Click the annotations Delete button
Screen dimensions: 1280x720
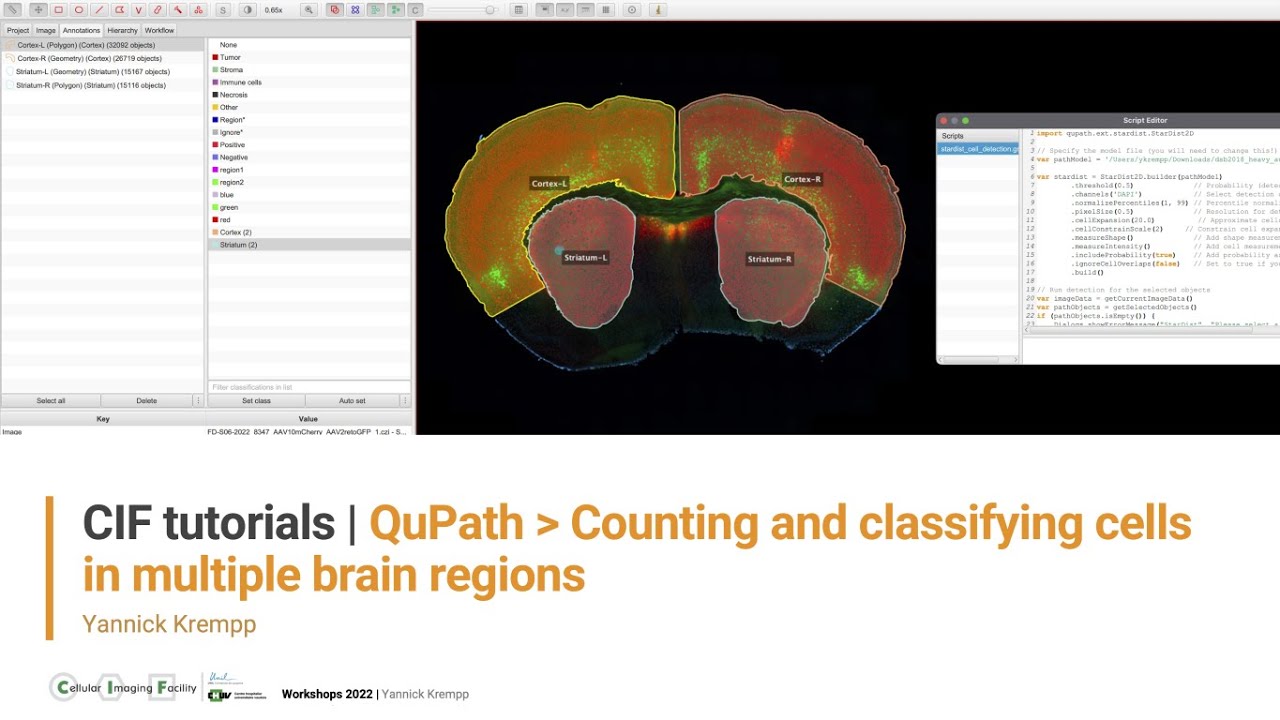coord(147,401)
